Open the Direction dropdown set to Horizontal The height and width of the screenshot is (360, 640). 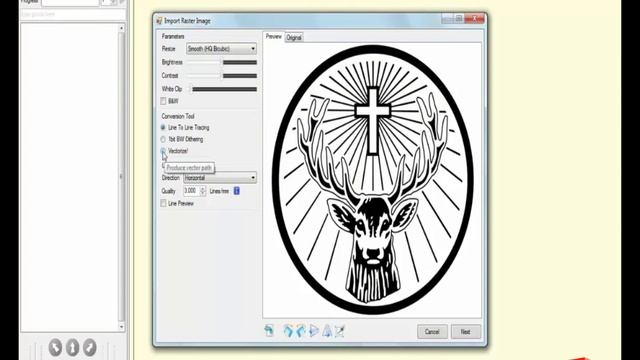click(220, 178)
